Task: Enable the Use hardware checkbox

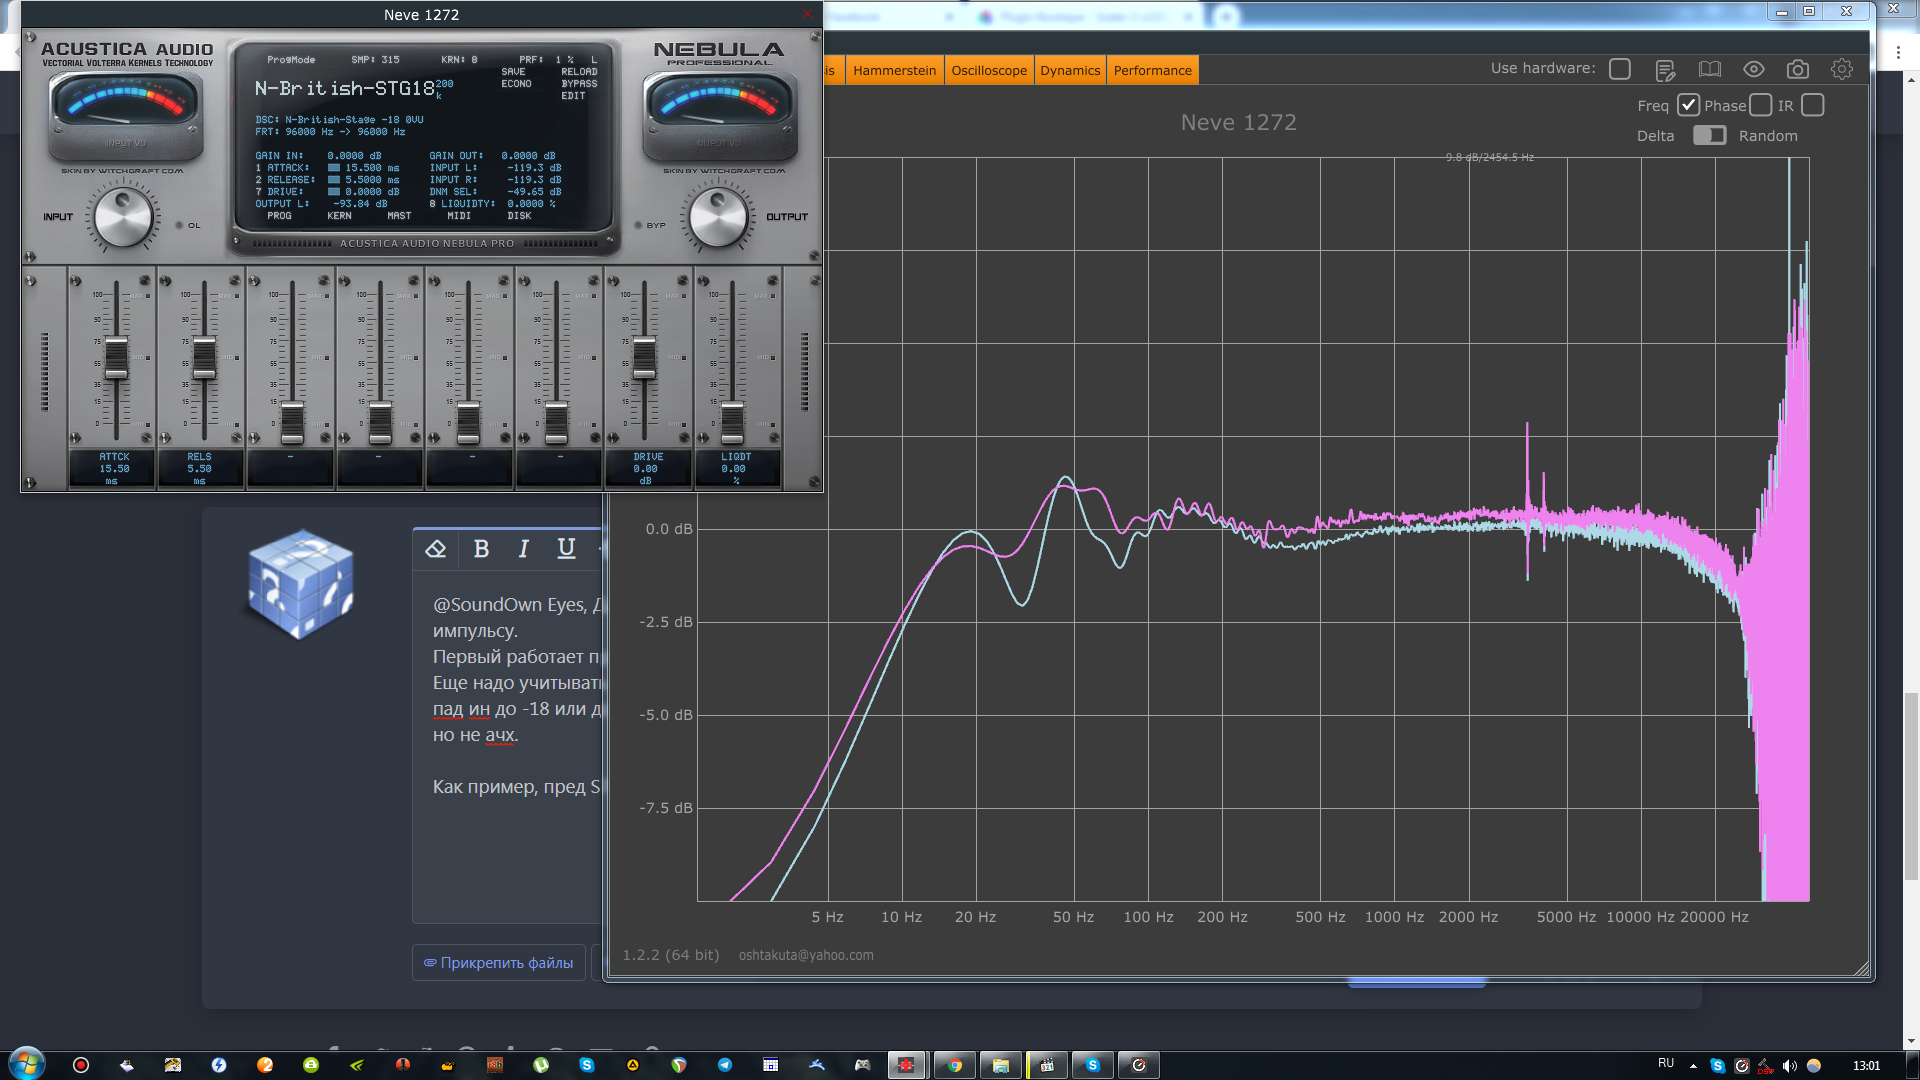Action: [x=1620, y=69]
